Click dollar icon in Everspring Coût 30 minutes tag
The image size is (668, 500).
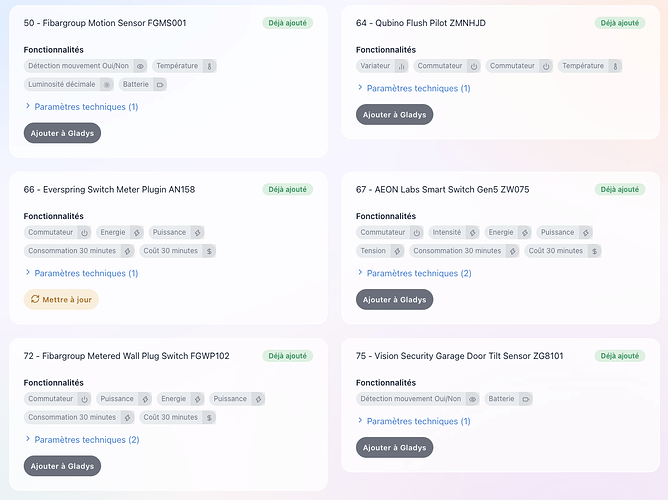click(x=209, y=251)
